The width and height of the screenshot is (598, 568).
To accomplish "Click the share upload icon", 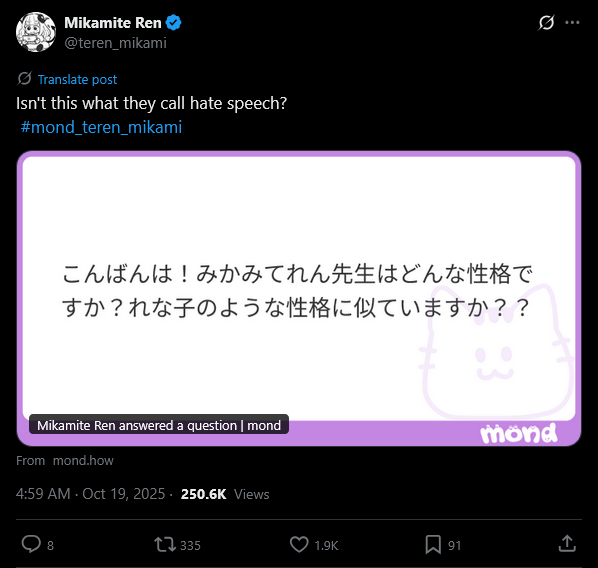I will pos(567,544).
